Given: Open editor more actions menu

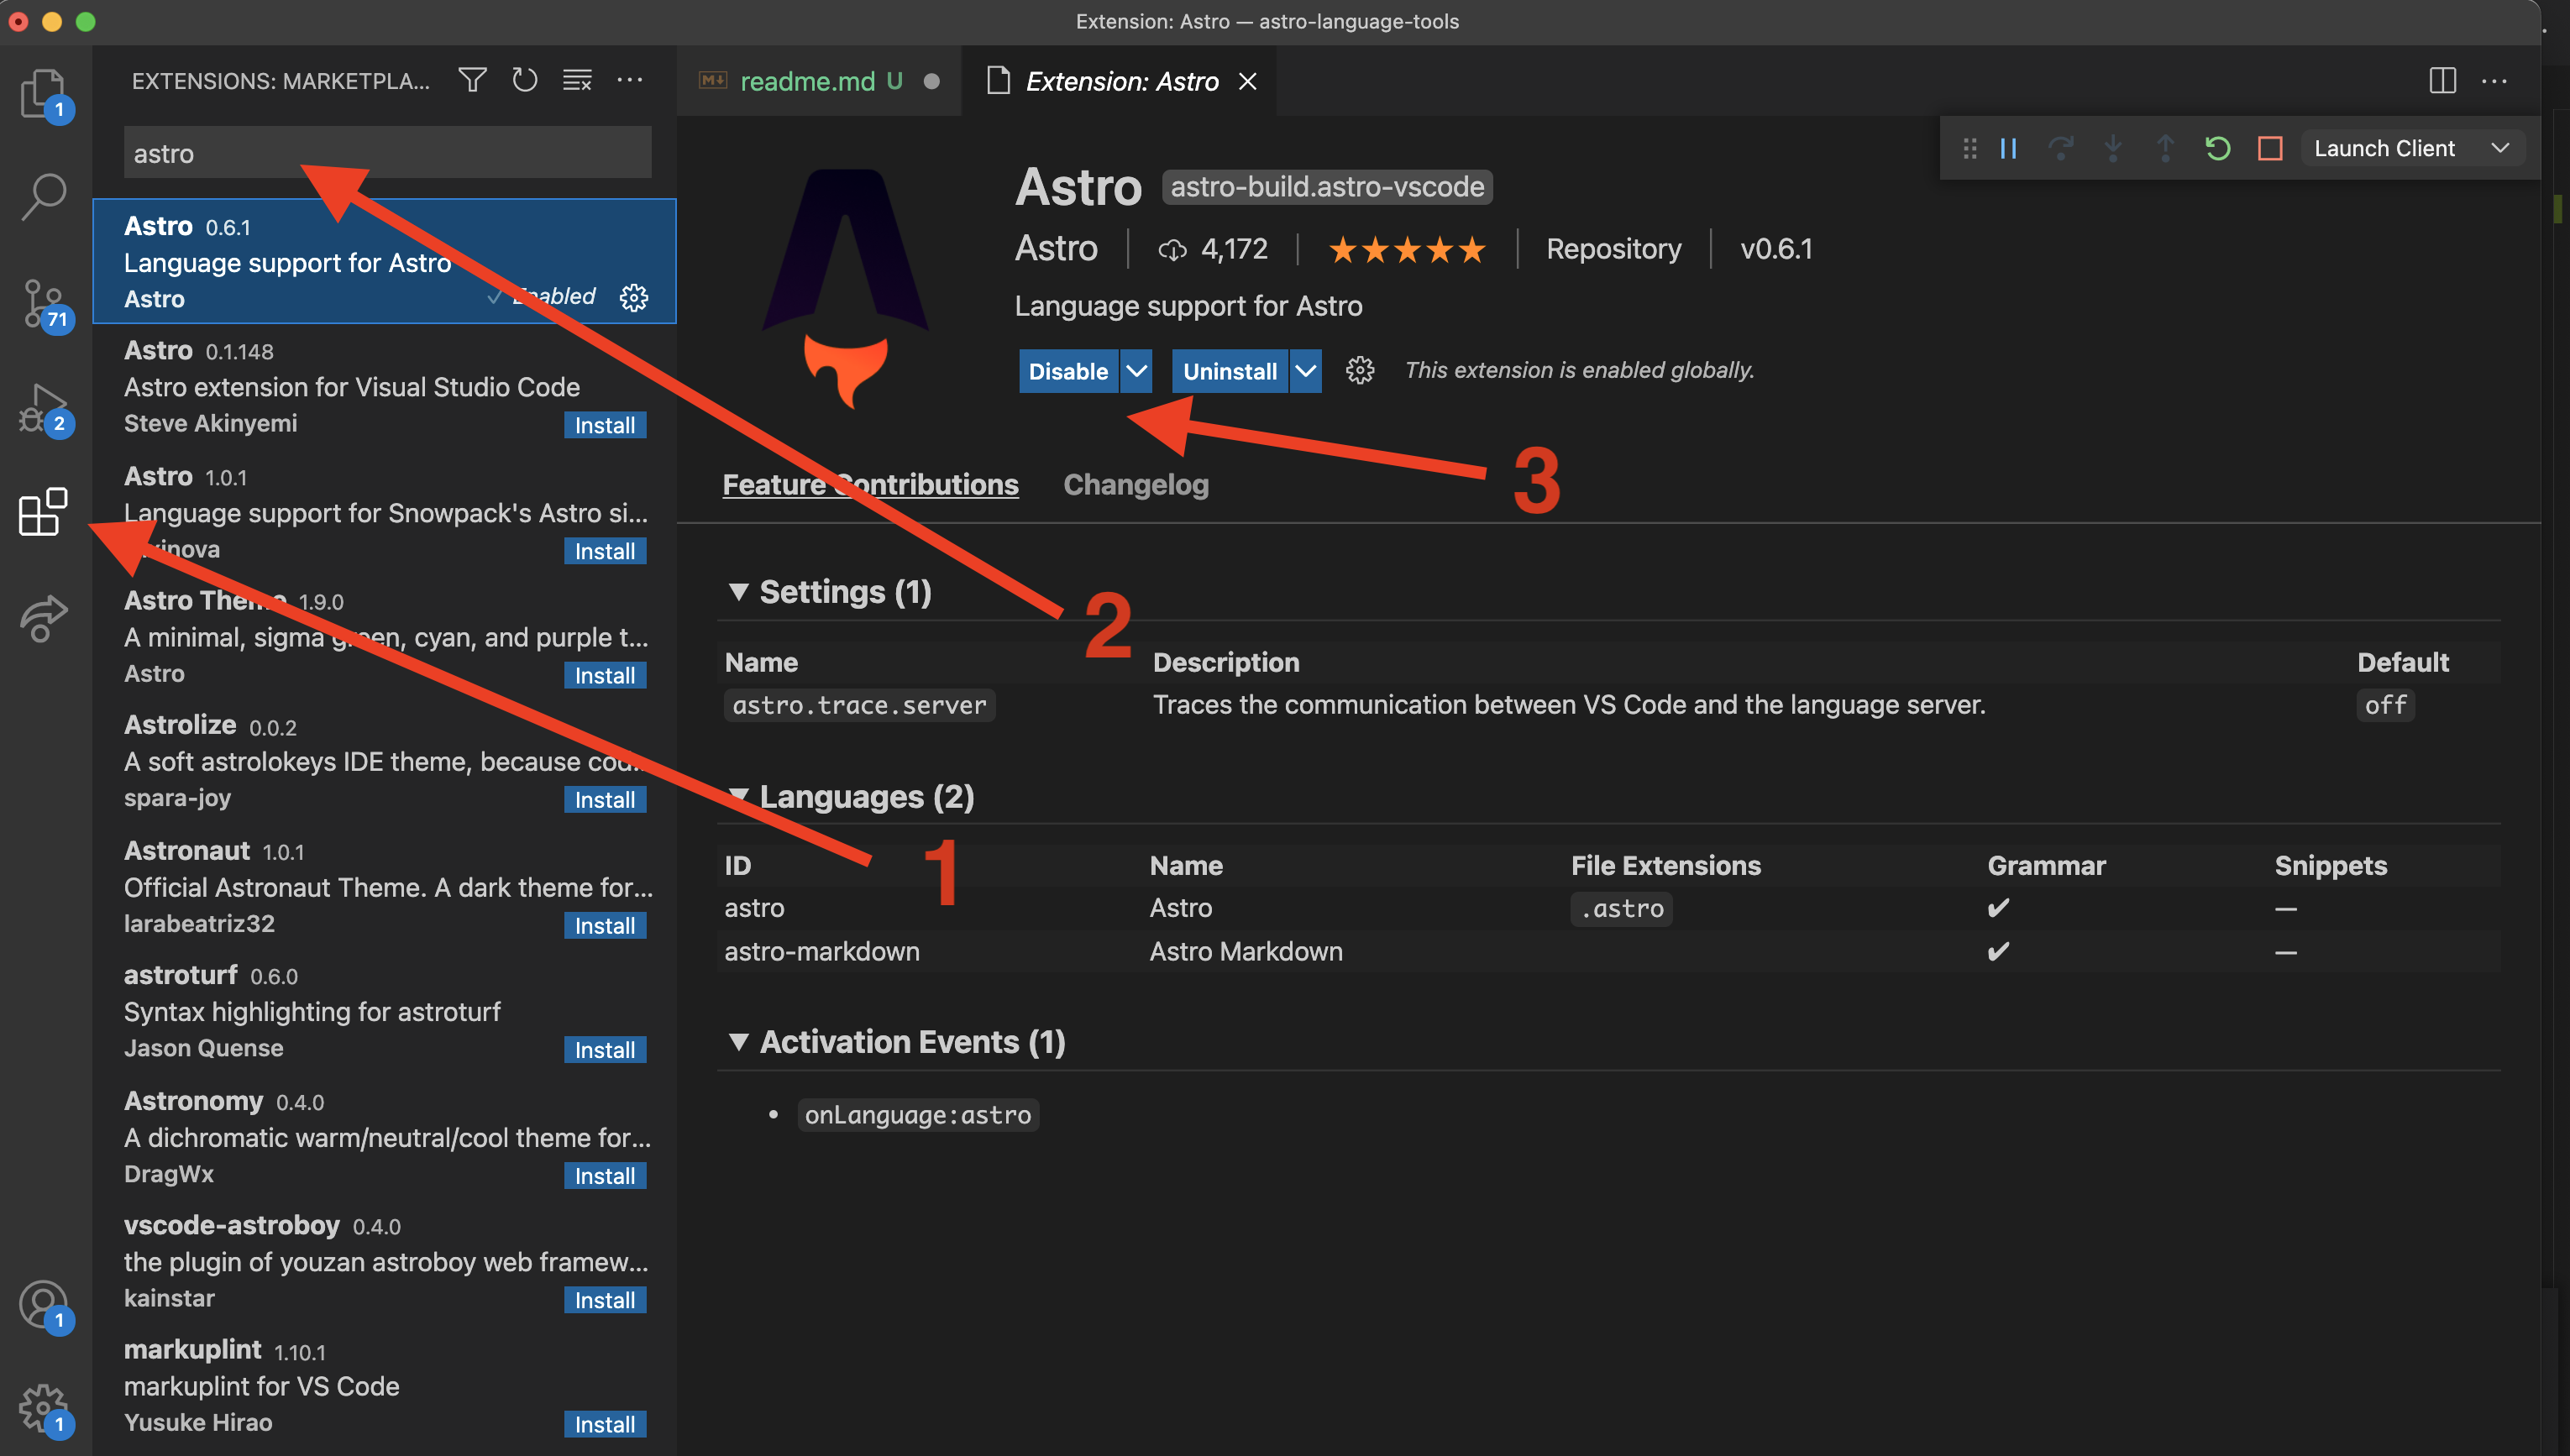Looking at the screenshot, I should click(x=2494, y=80).
